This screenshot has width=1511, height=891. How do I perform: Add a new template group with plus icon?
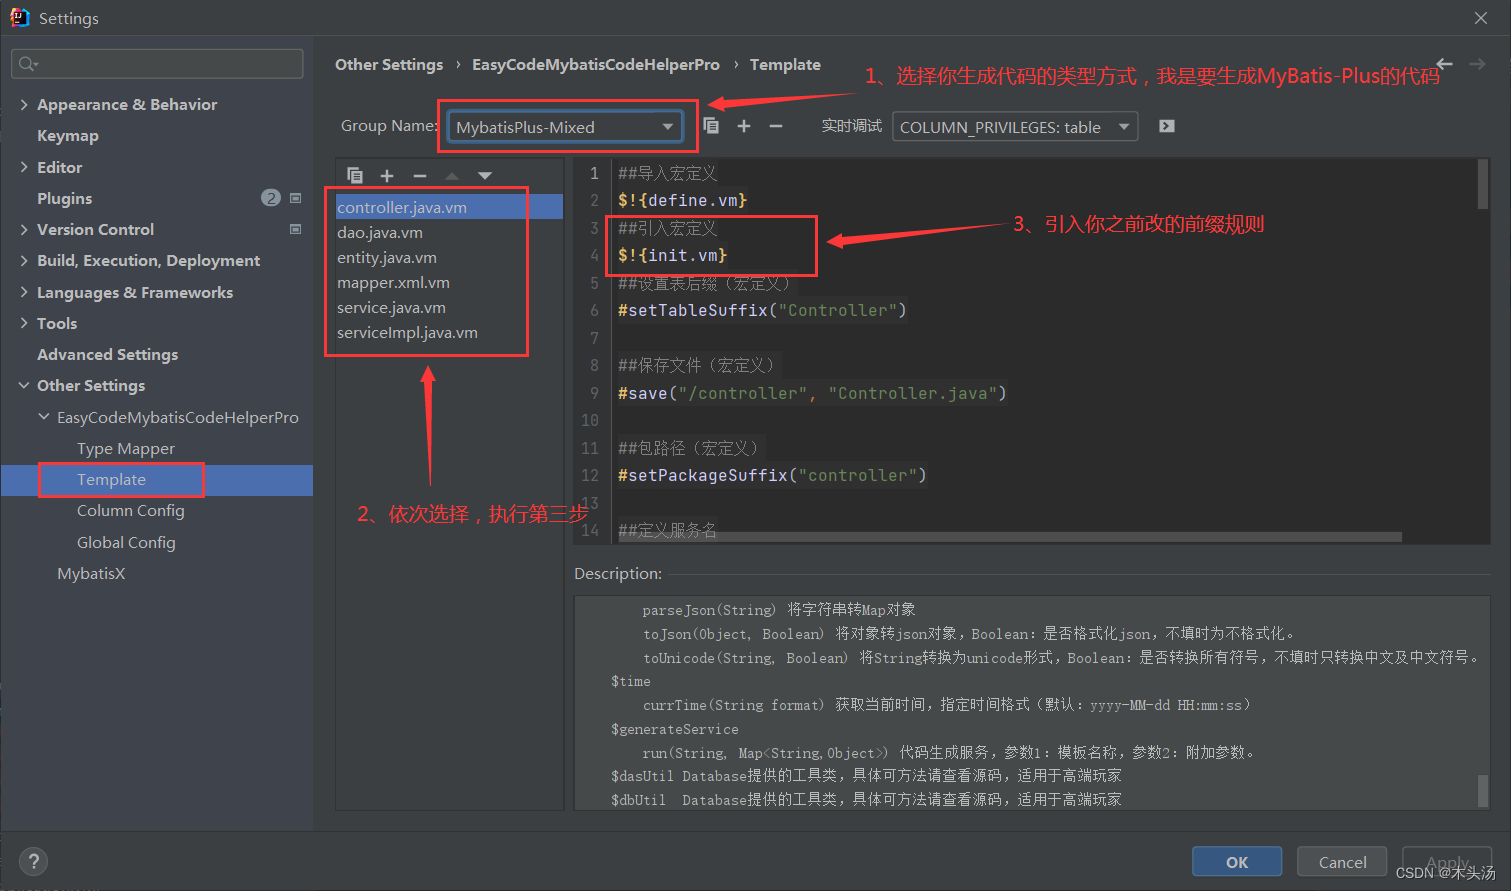742,125
